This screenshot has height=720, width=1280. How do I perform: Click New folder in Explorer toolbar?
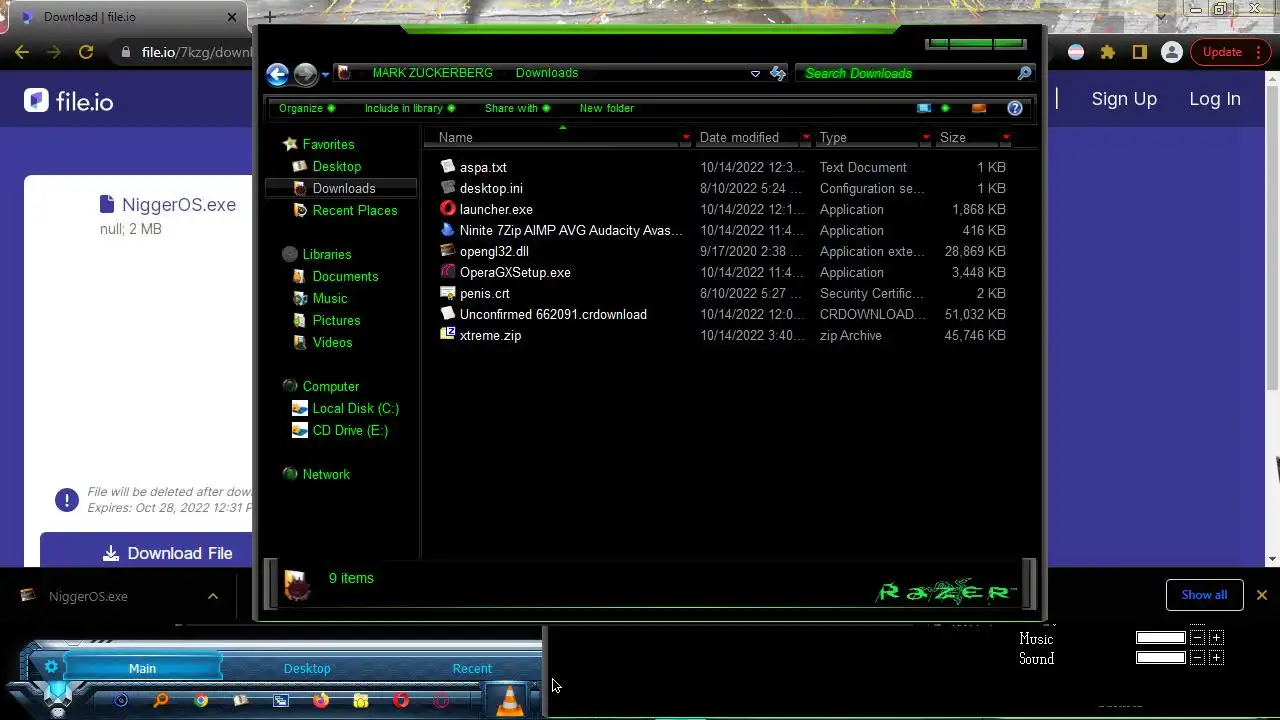(x=607, y=108)
